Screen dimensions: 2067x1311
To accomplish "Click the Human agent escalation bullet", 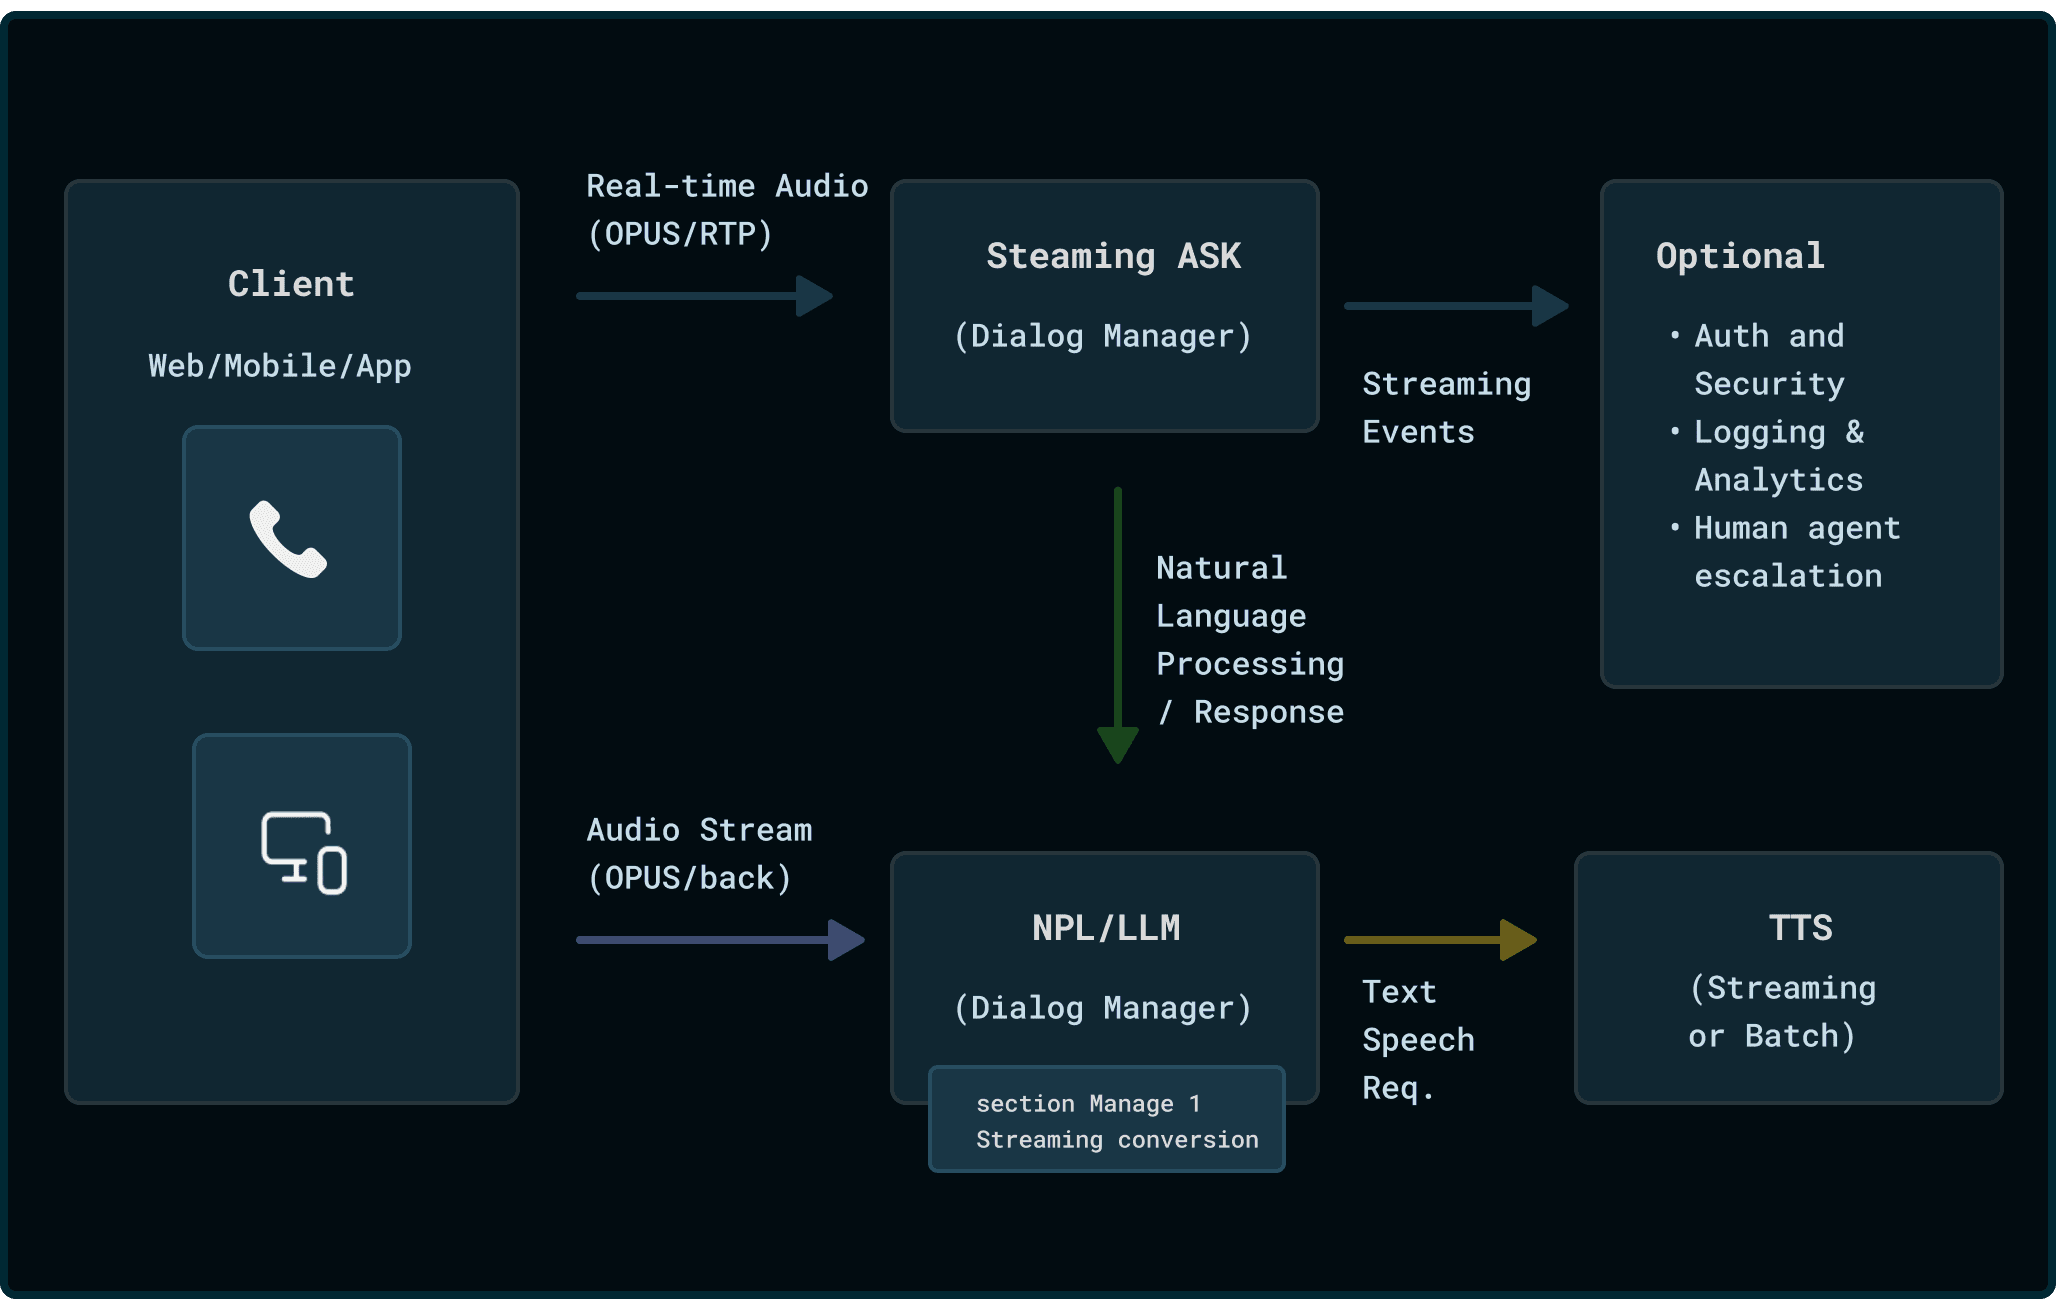I will point(1786,552).
